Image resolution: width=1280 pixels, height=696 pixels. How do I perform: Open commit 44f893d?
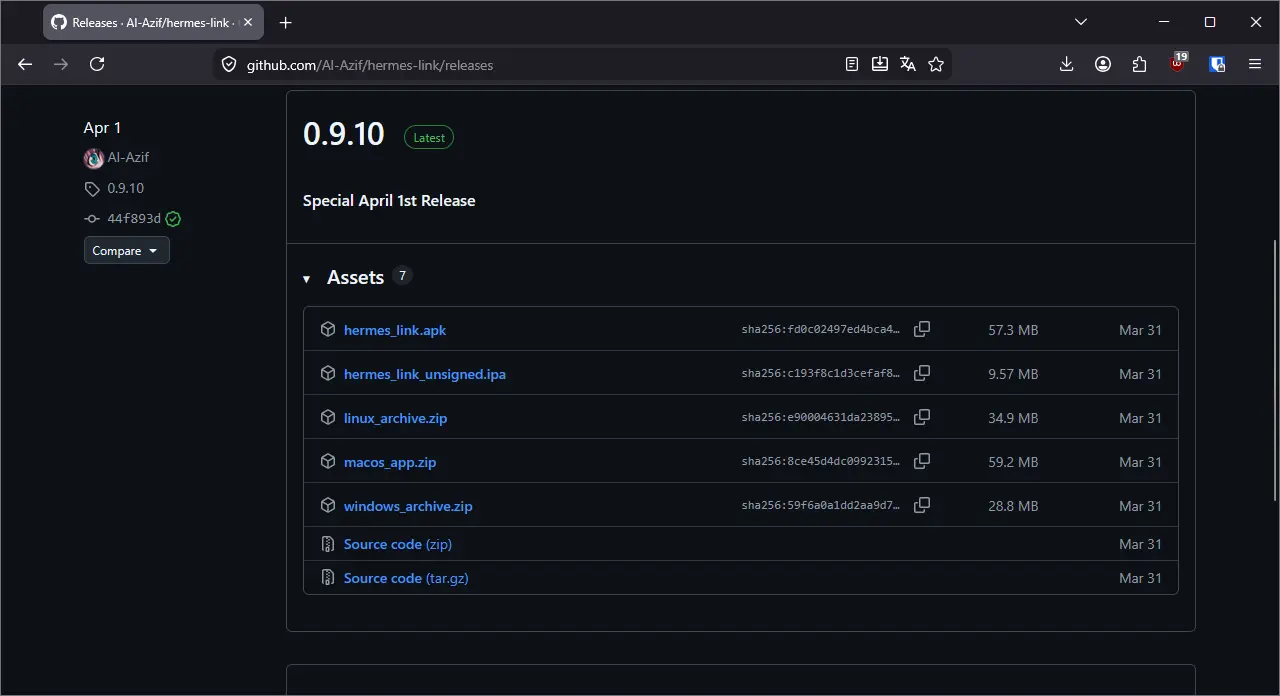[x=134, y=218]
